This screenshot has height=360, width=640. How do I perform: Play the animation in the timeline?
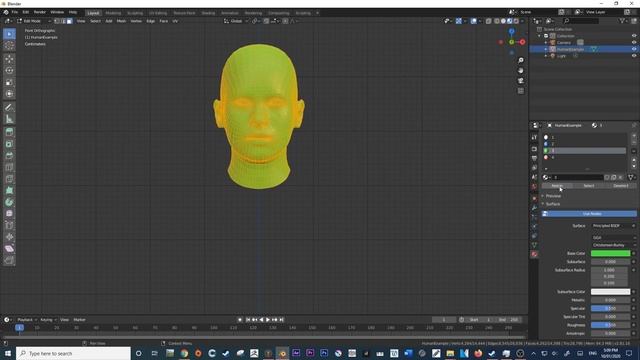(268, 320)
